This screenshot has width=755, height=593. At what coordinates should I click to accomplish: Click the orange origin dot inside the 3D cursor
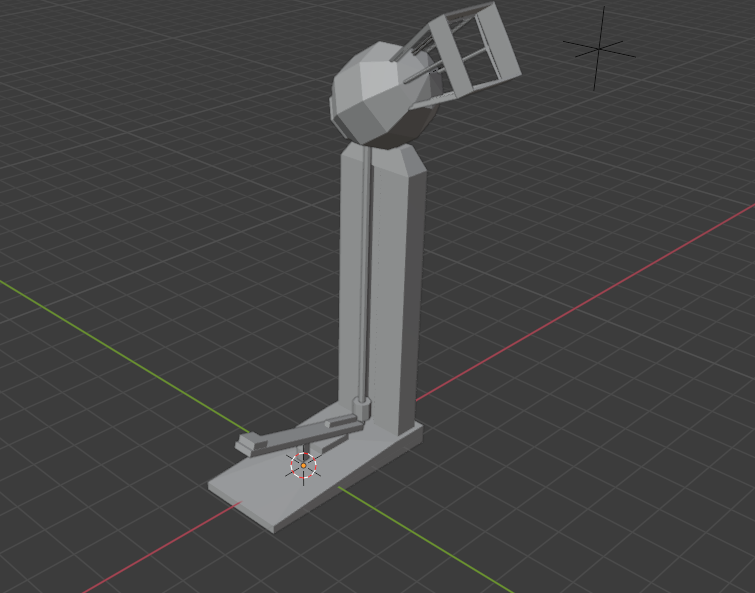(x=303, y=465)
